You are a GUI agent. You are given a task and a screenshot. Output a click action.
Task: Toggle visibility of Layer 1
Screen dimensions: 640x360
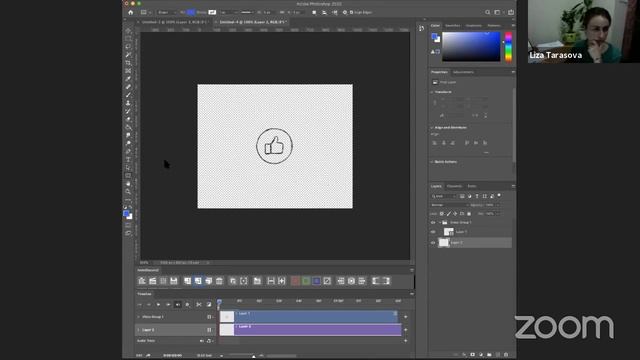coord(433,232)
